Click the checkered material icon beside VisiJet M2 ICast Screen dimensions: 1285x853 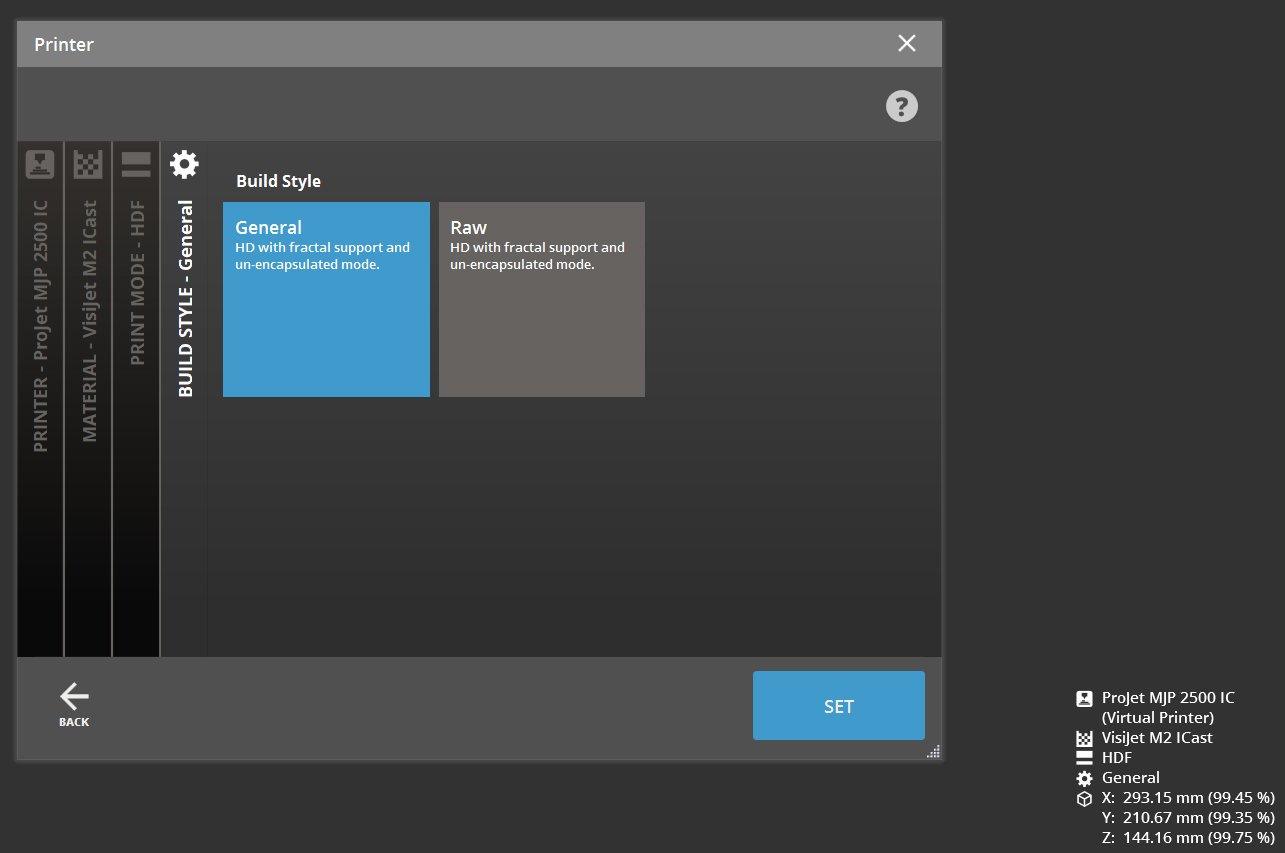click(1084, 739)
